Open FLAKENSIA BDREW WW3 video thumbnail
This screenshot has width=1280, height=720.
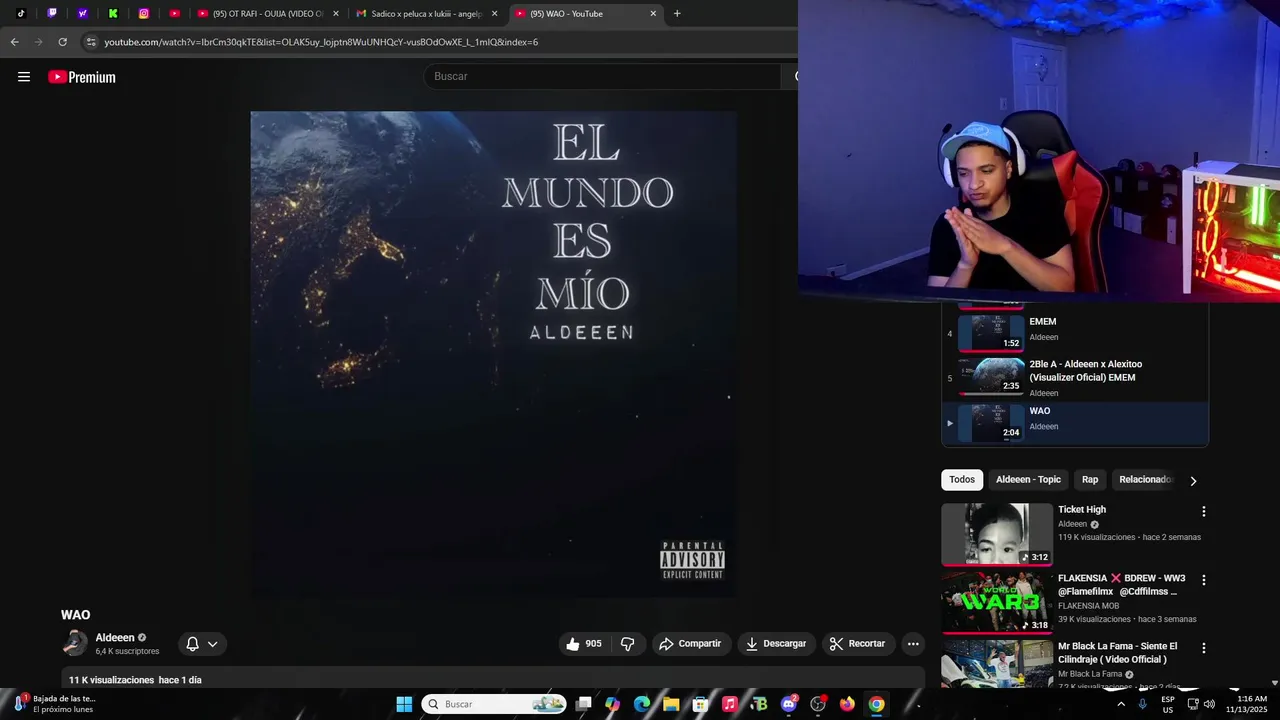coord(997,603)
